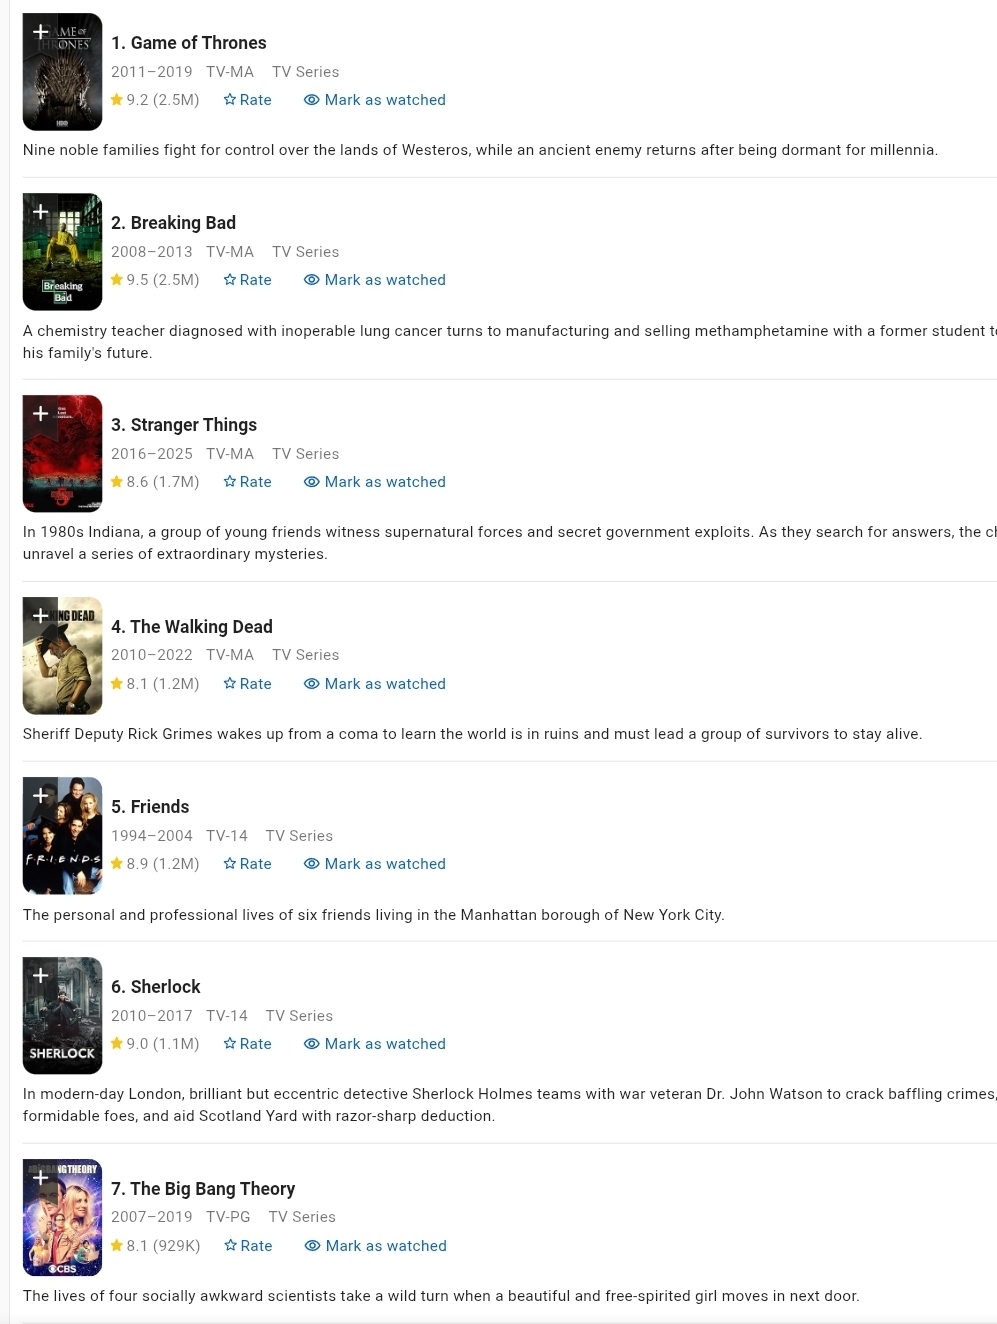This screenshot has height=1324, width=997.
Task: Add Breaking Bad to watchlist via plus ribbon
Action: 40,213
